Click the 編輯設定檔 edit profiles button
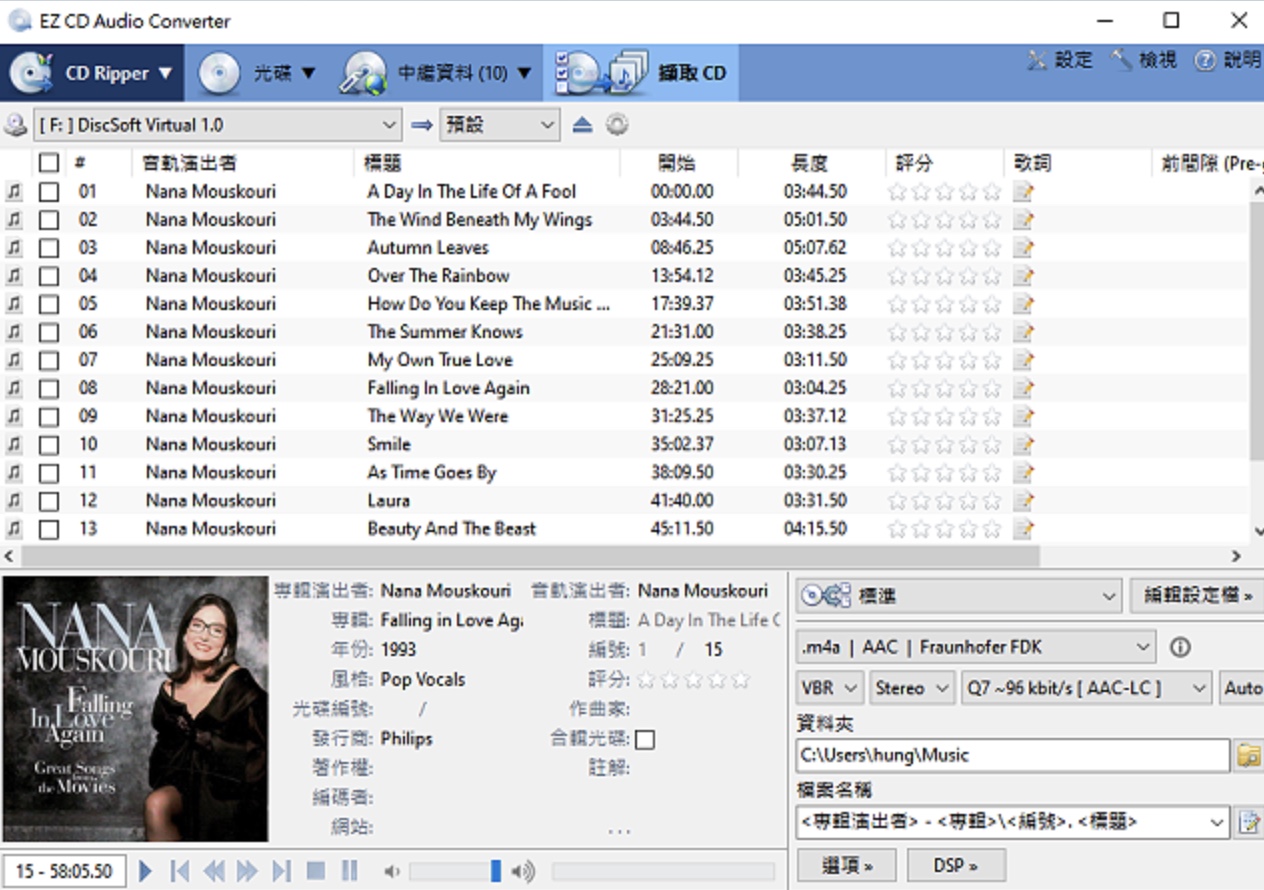Viewport: 1264px width, 890px height. tap(1197, 596)
